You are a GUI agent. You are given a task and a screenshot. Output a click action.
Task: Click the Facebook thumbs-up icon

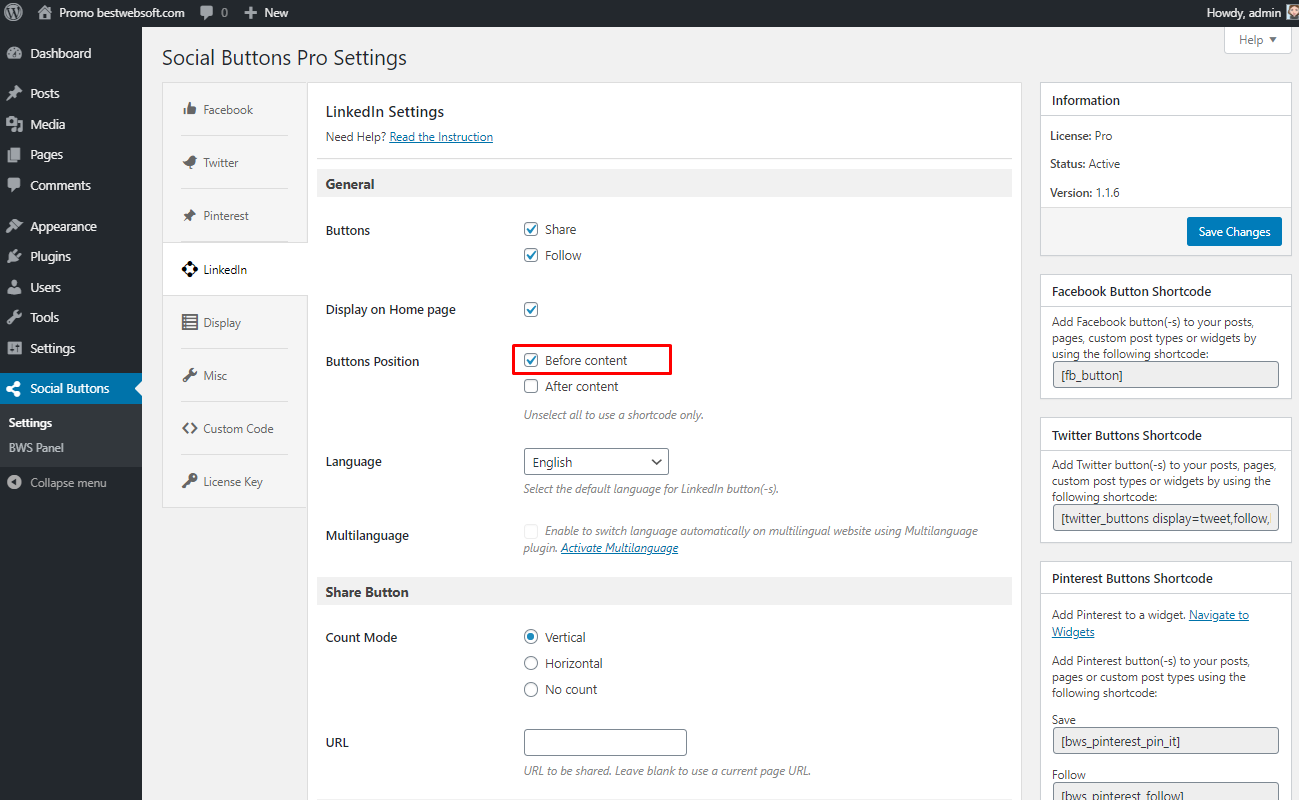click(189, 109)
